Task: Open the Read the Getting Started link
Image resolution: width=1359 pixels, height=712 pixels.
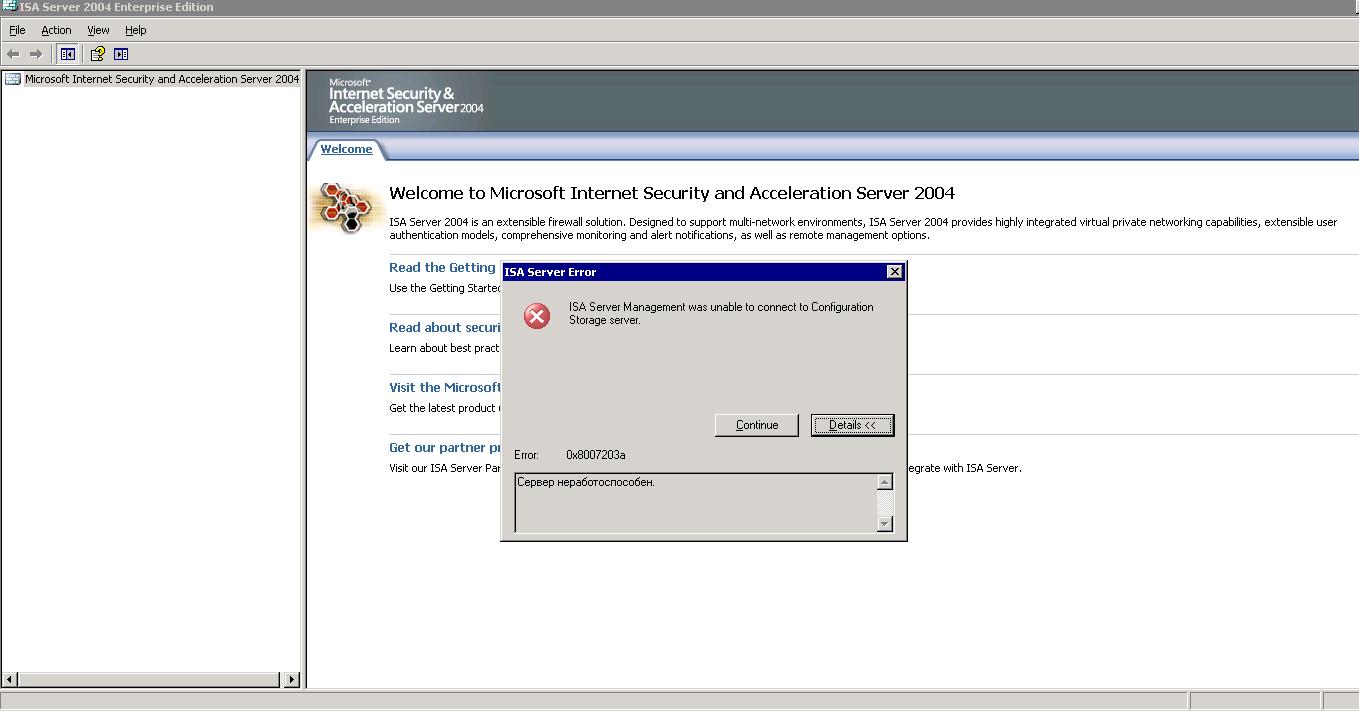Action: pos(442,267)
